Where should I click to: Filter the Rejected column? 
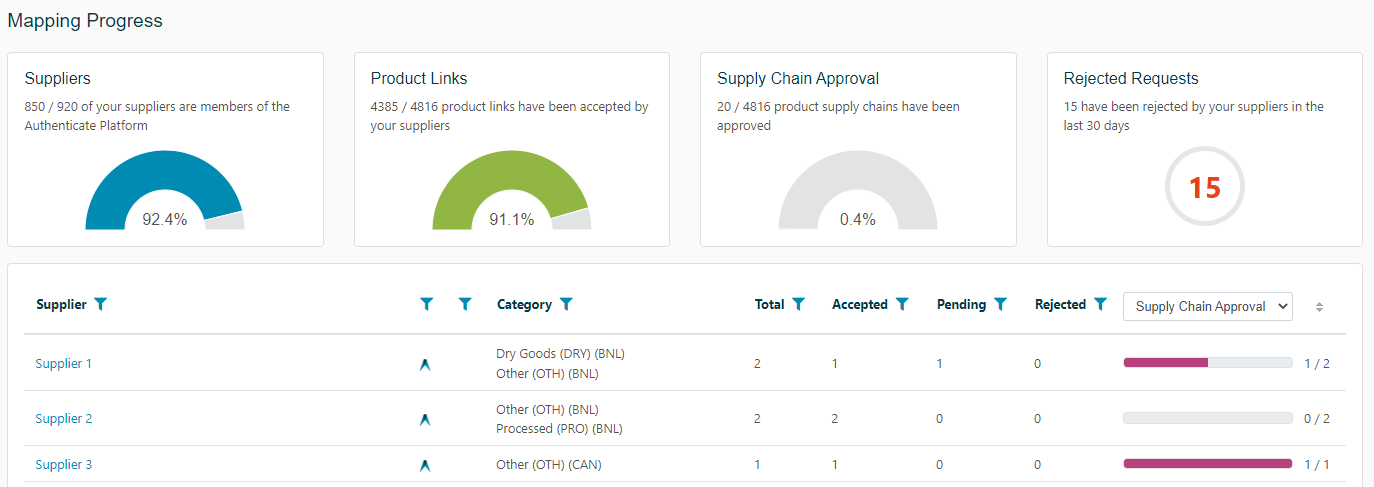(x=1100, y=305)
